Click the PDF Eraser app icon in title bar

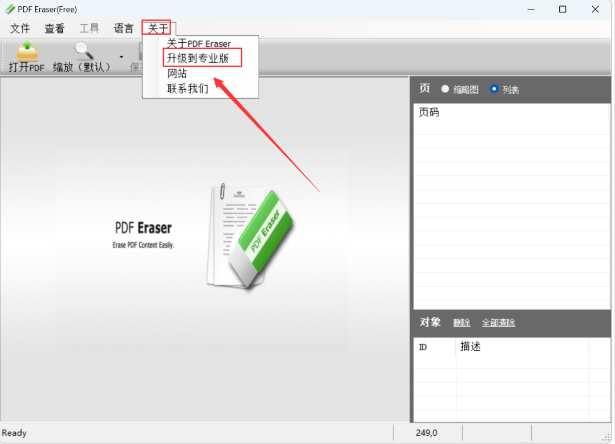click(x=10, y=9)
